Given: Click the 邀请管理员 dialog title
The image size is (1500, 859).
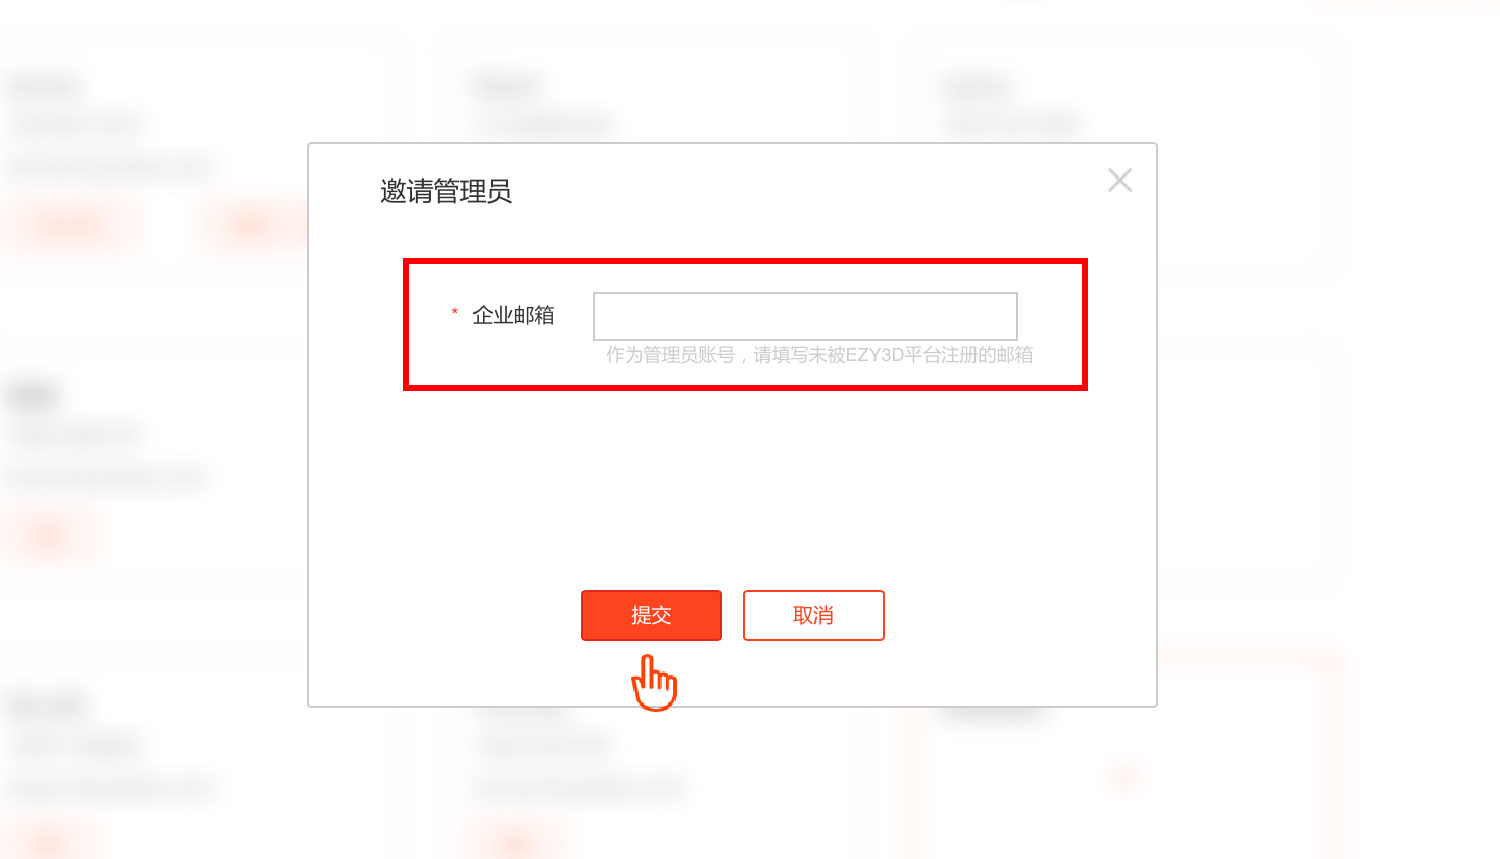Looking at the screenshot, I should [x=446, y=191].
